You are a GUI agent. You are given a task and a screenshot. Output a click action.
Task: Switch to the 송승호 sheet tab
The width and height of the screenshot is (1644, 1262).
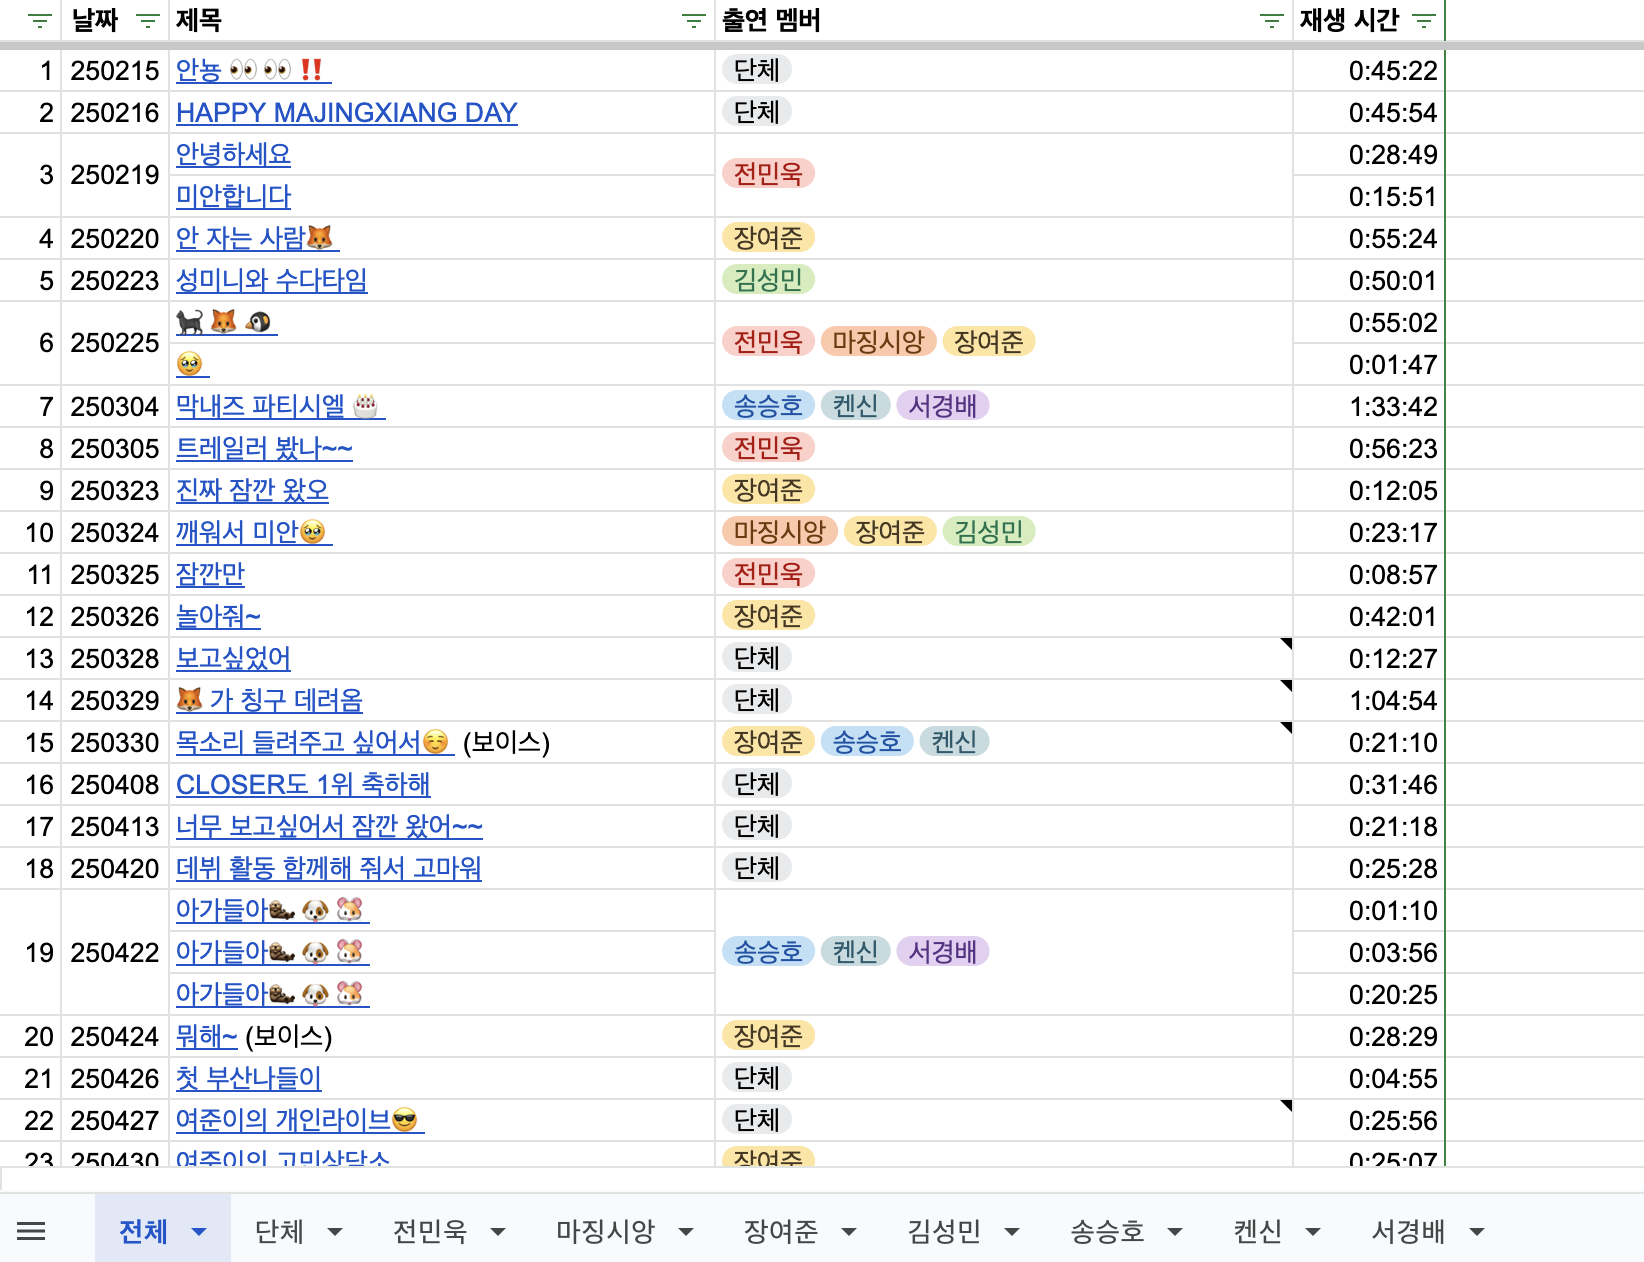click(x=1107, y=1232)
